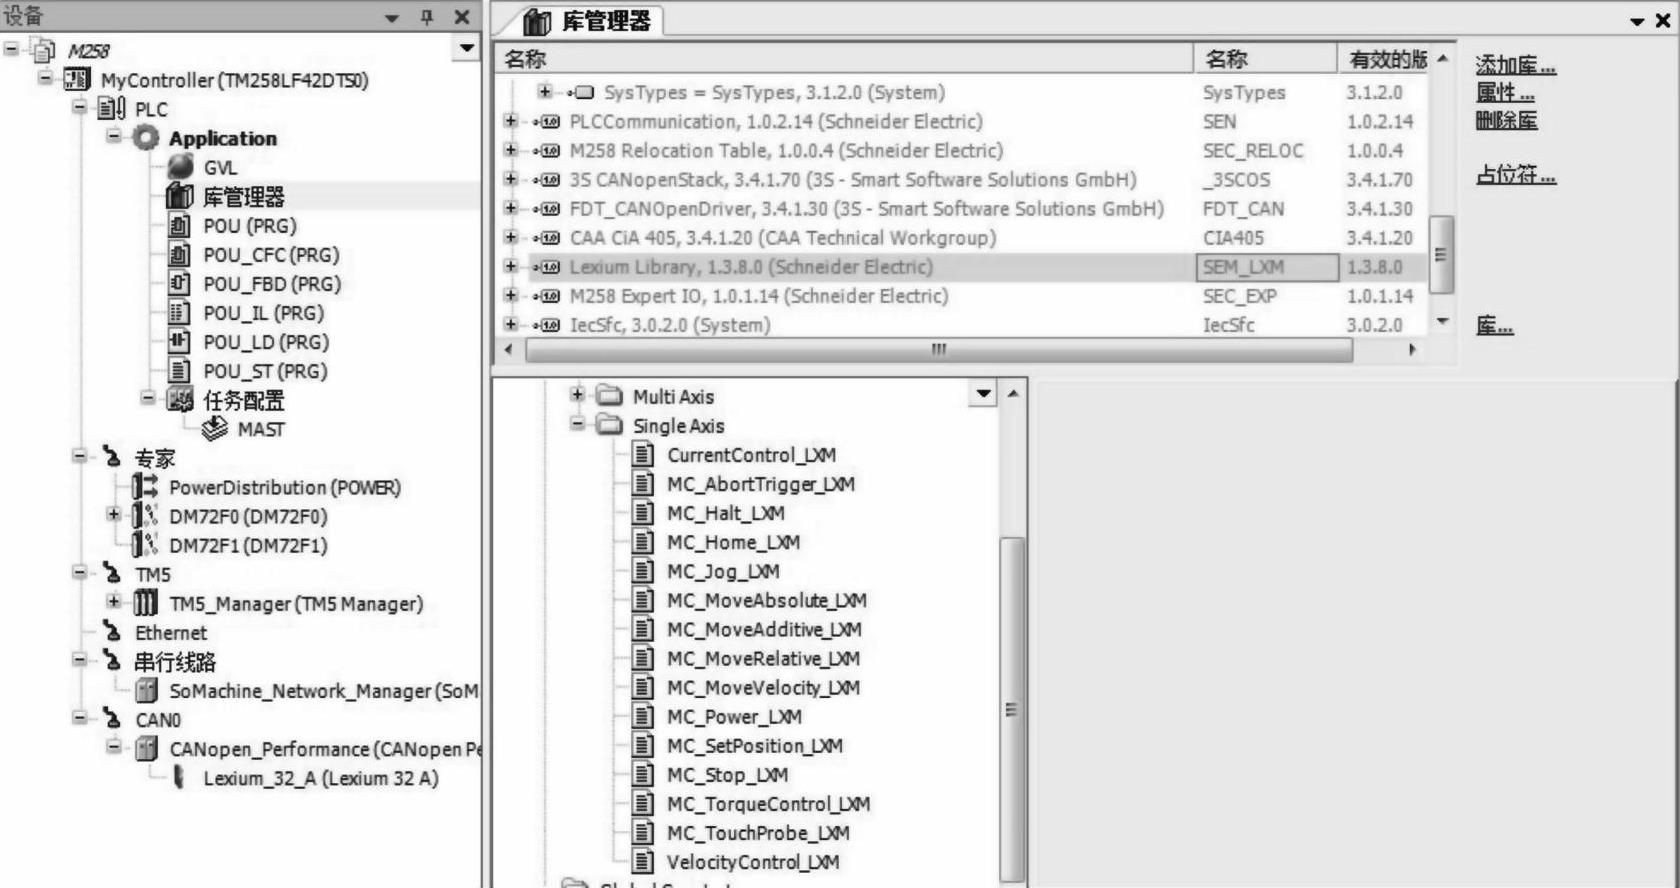
Task: Select MC_Jog_LXM function block
Action: (x=723, y=571)
